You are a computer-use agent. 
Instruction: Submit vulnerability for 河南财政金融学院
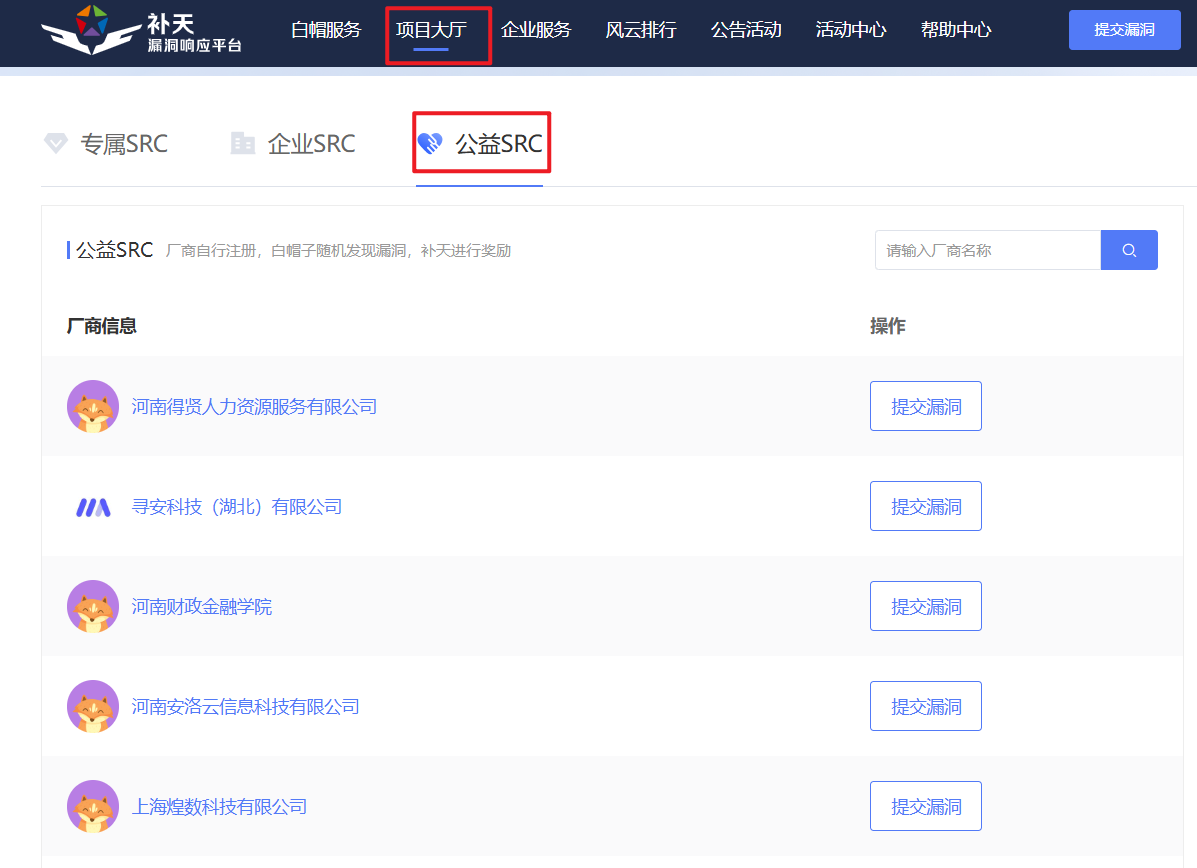[926, 606]
